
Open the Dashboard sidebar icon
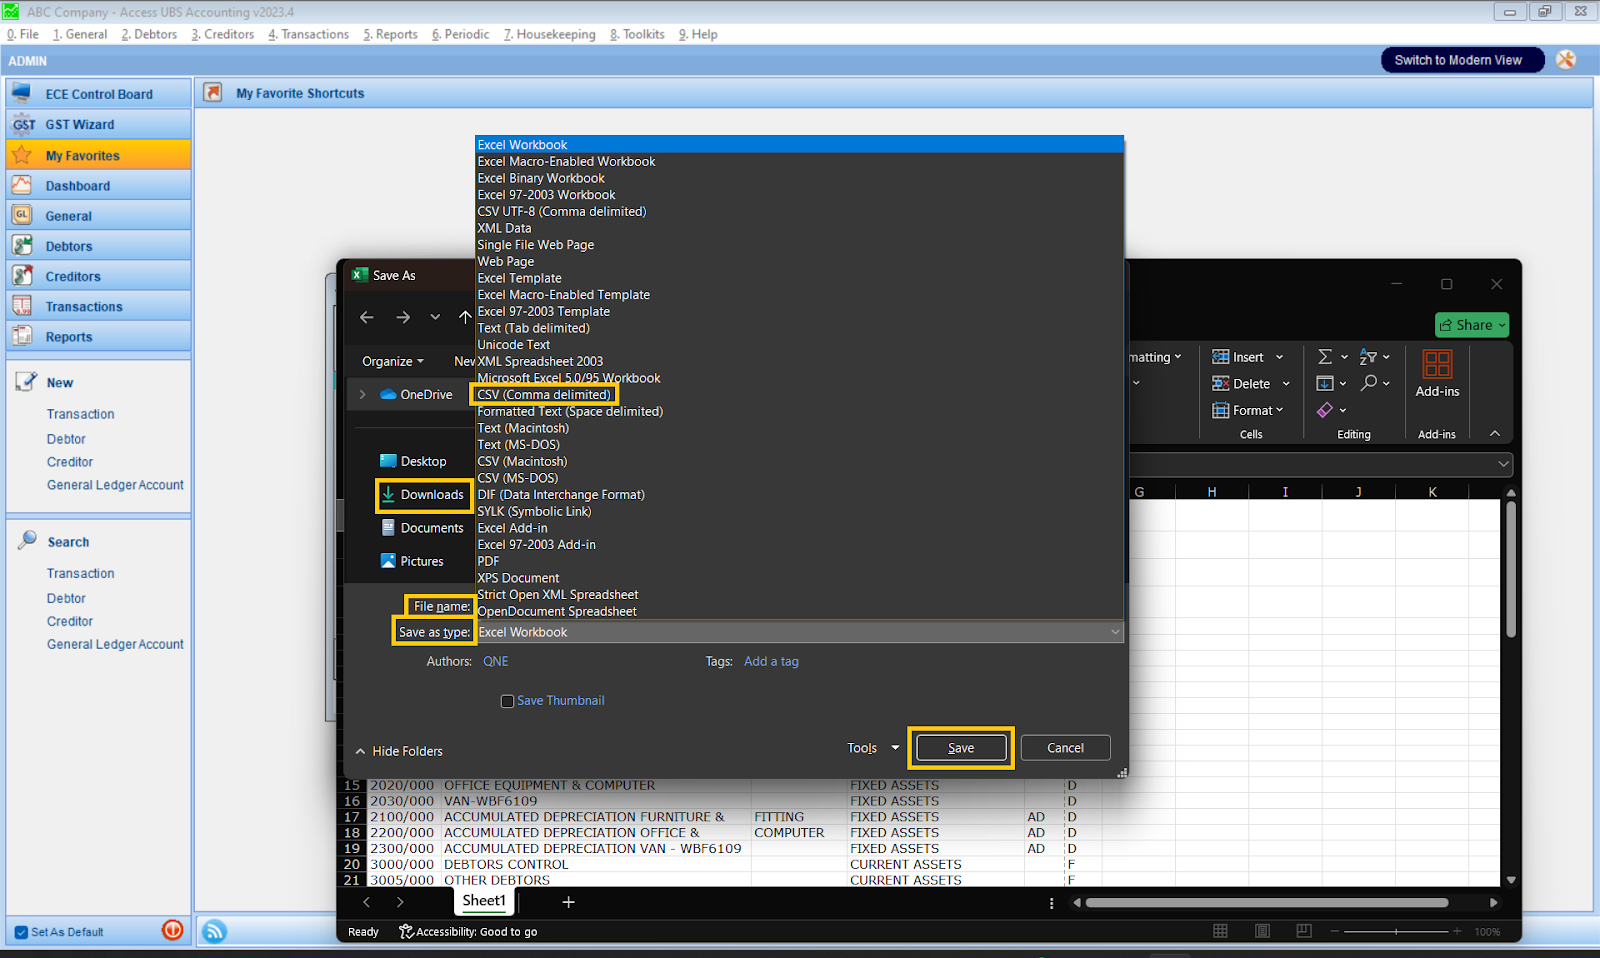pos(22,185)
